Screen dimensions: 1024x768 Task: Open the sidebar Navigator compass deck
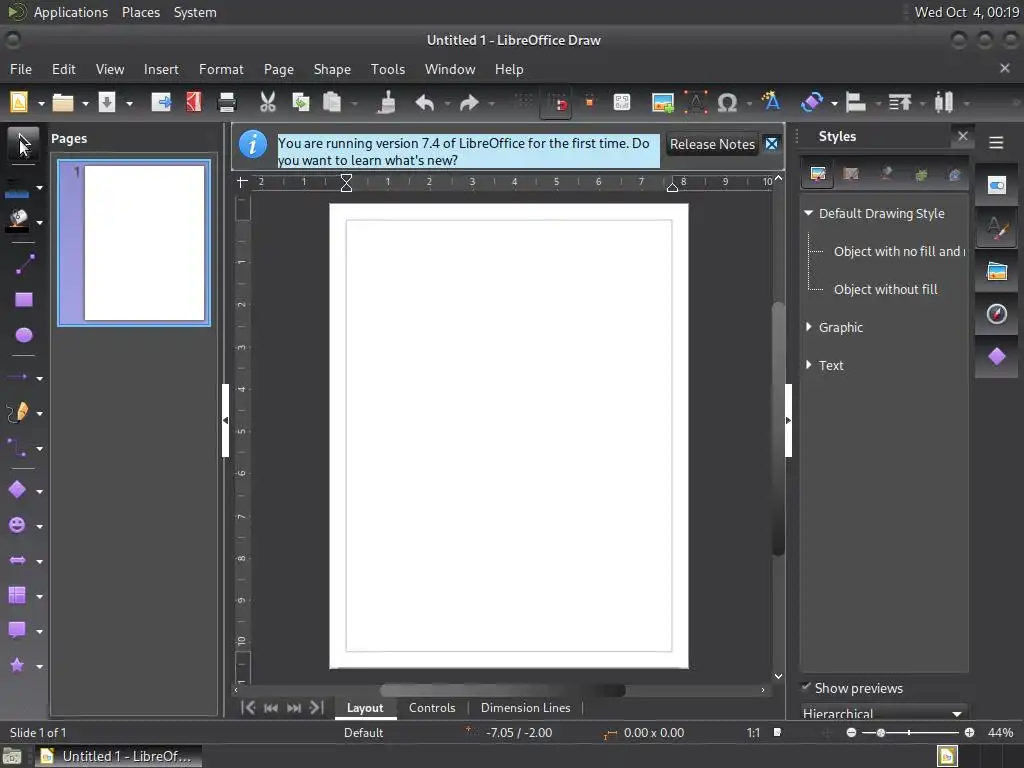(x=997, y=314)
